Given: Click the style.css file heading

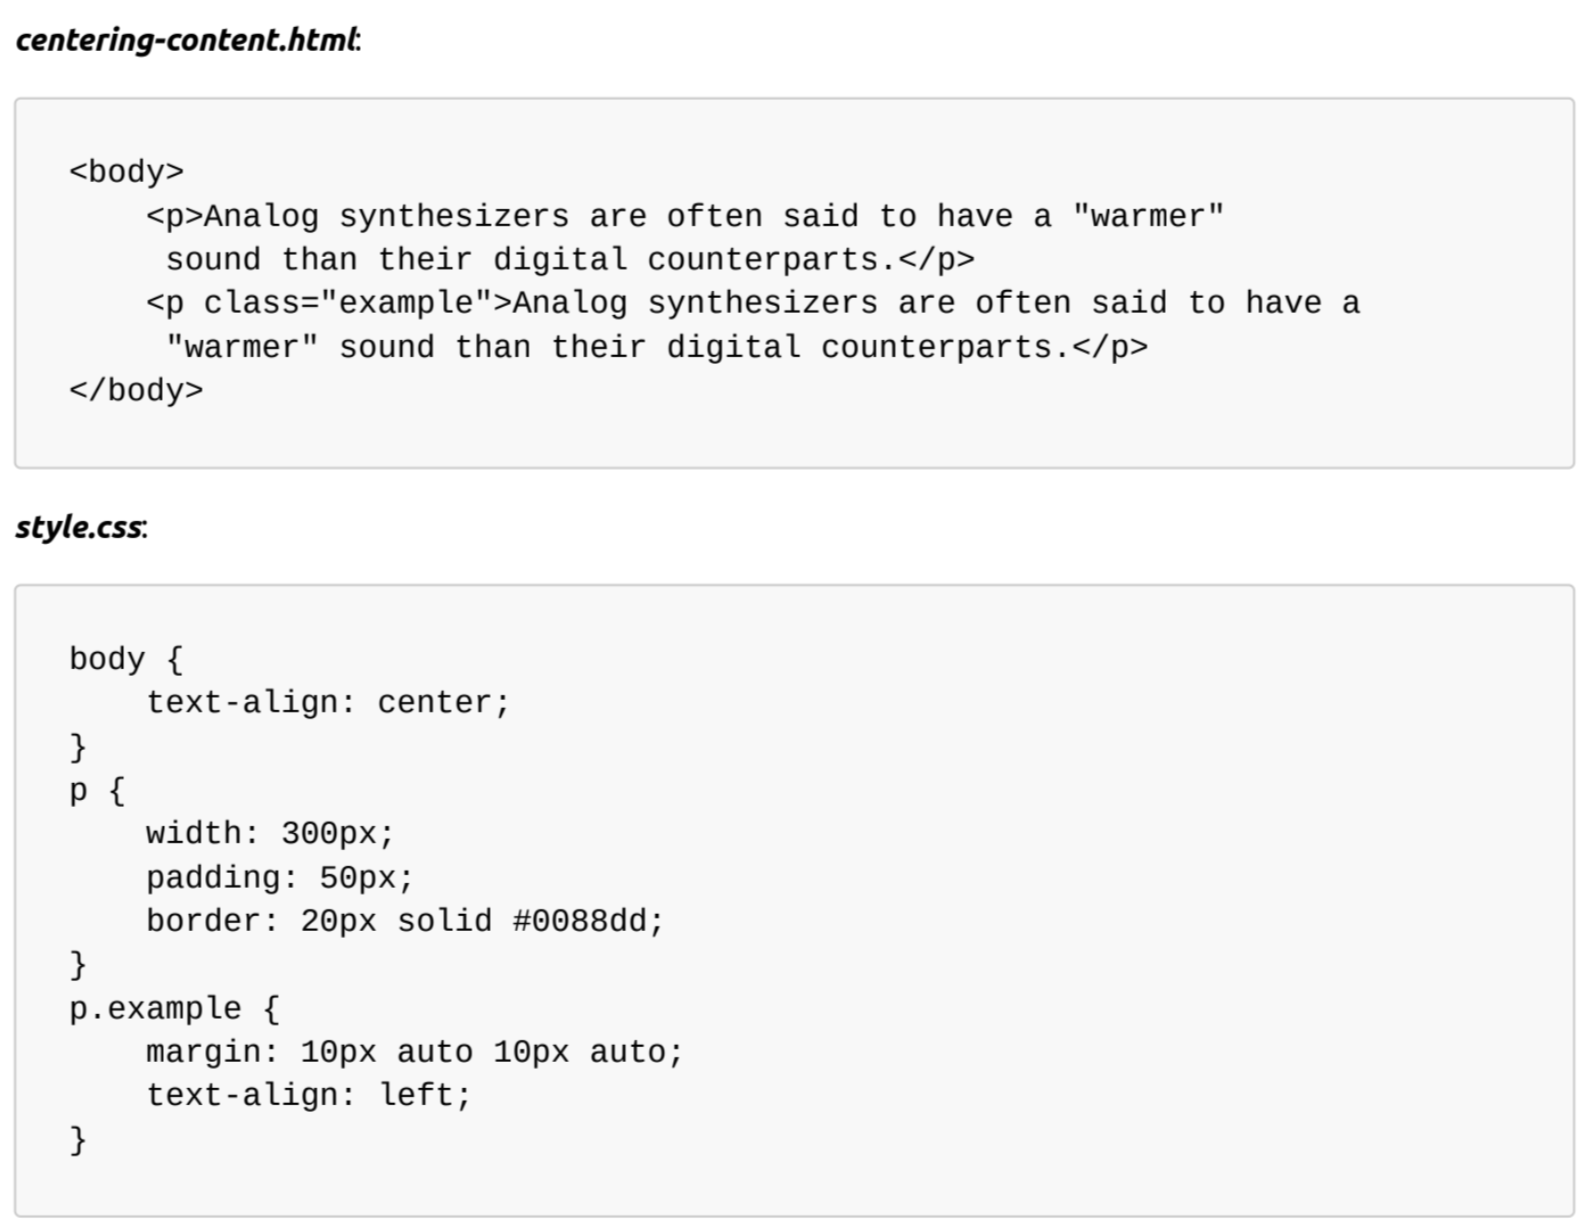Looking at the screenshot, I should coord(78,527).
